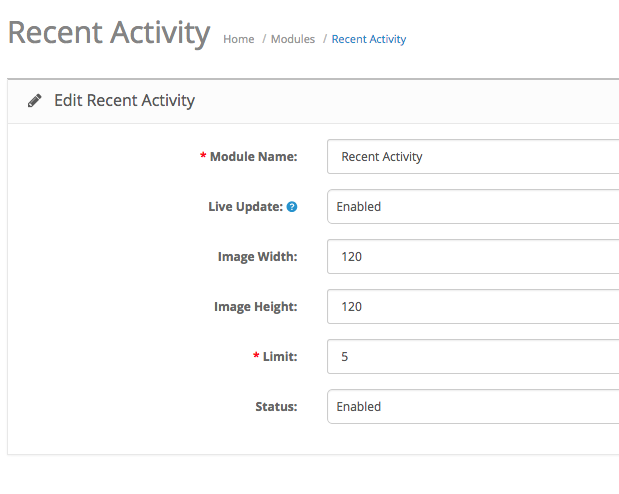Image resolution: width=619 pixels, height=494 pixels.
Task: Click the Image Width label
Action: point(257,257)
